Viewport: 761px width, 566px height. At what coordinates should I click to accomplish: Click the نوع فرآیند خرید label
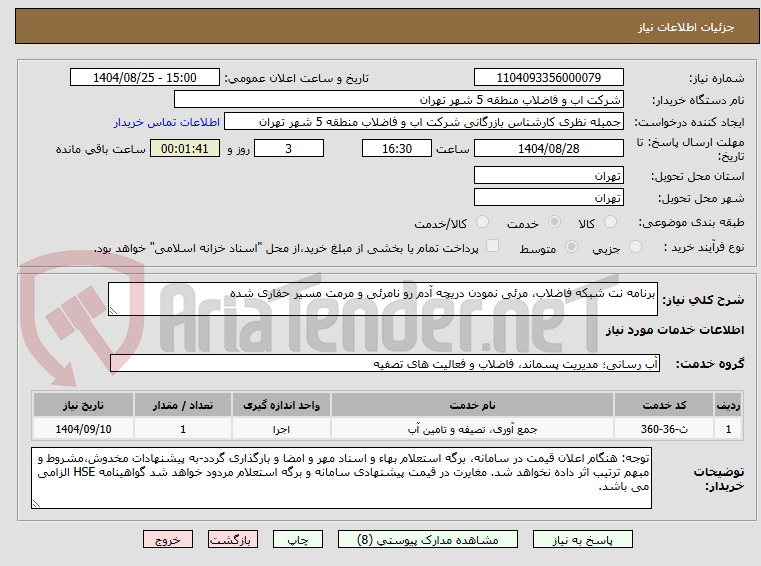[704, 248]
